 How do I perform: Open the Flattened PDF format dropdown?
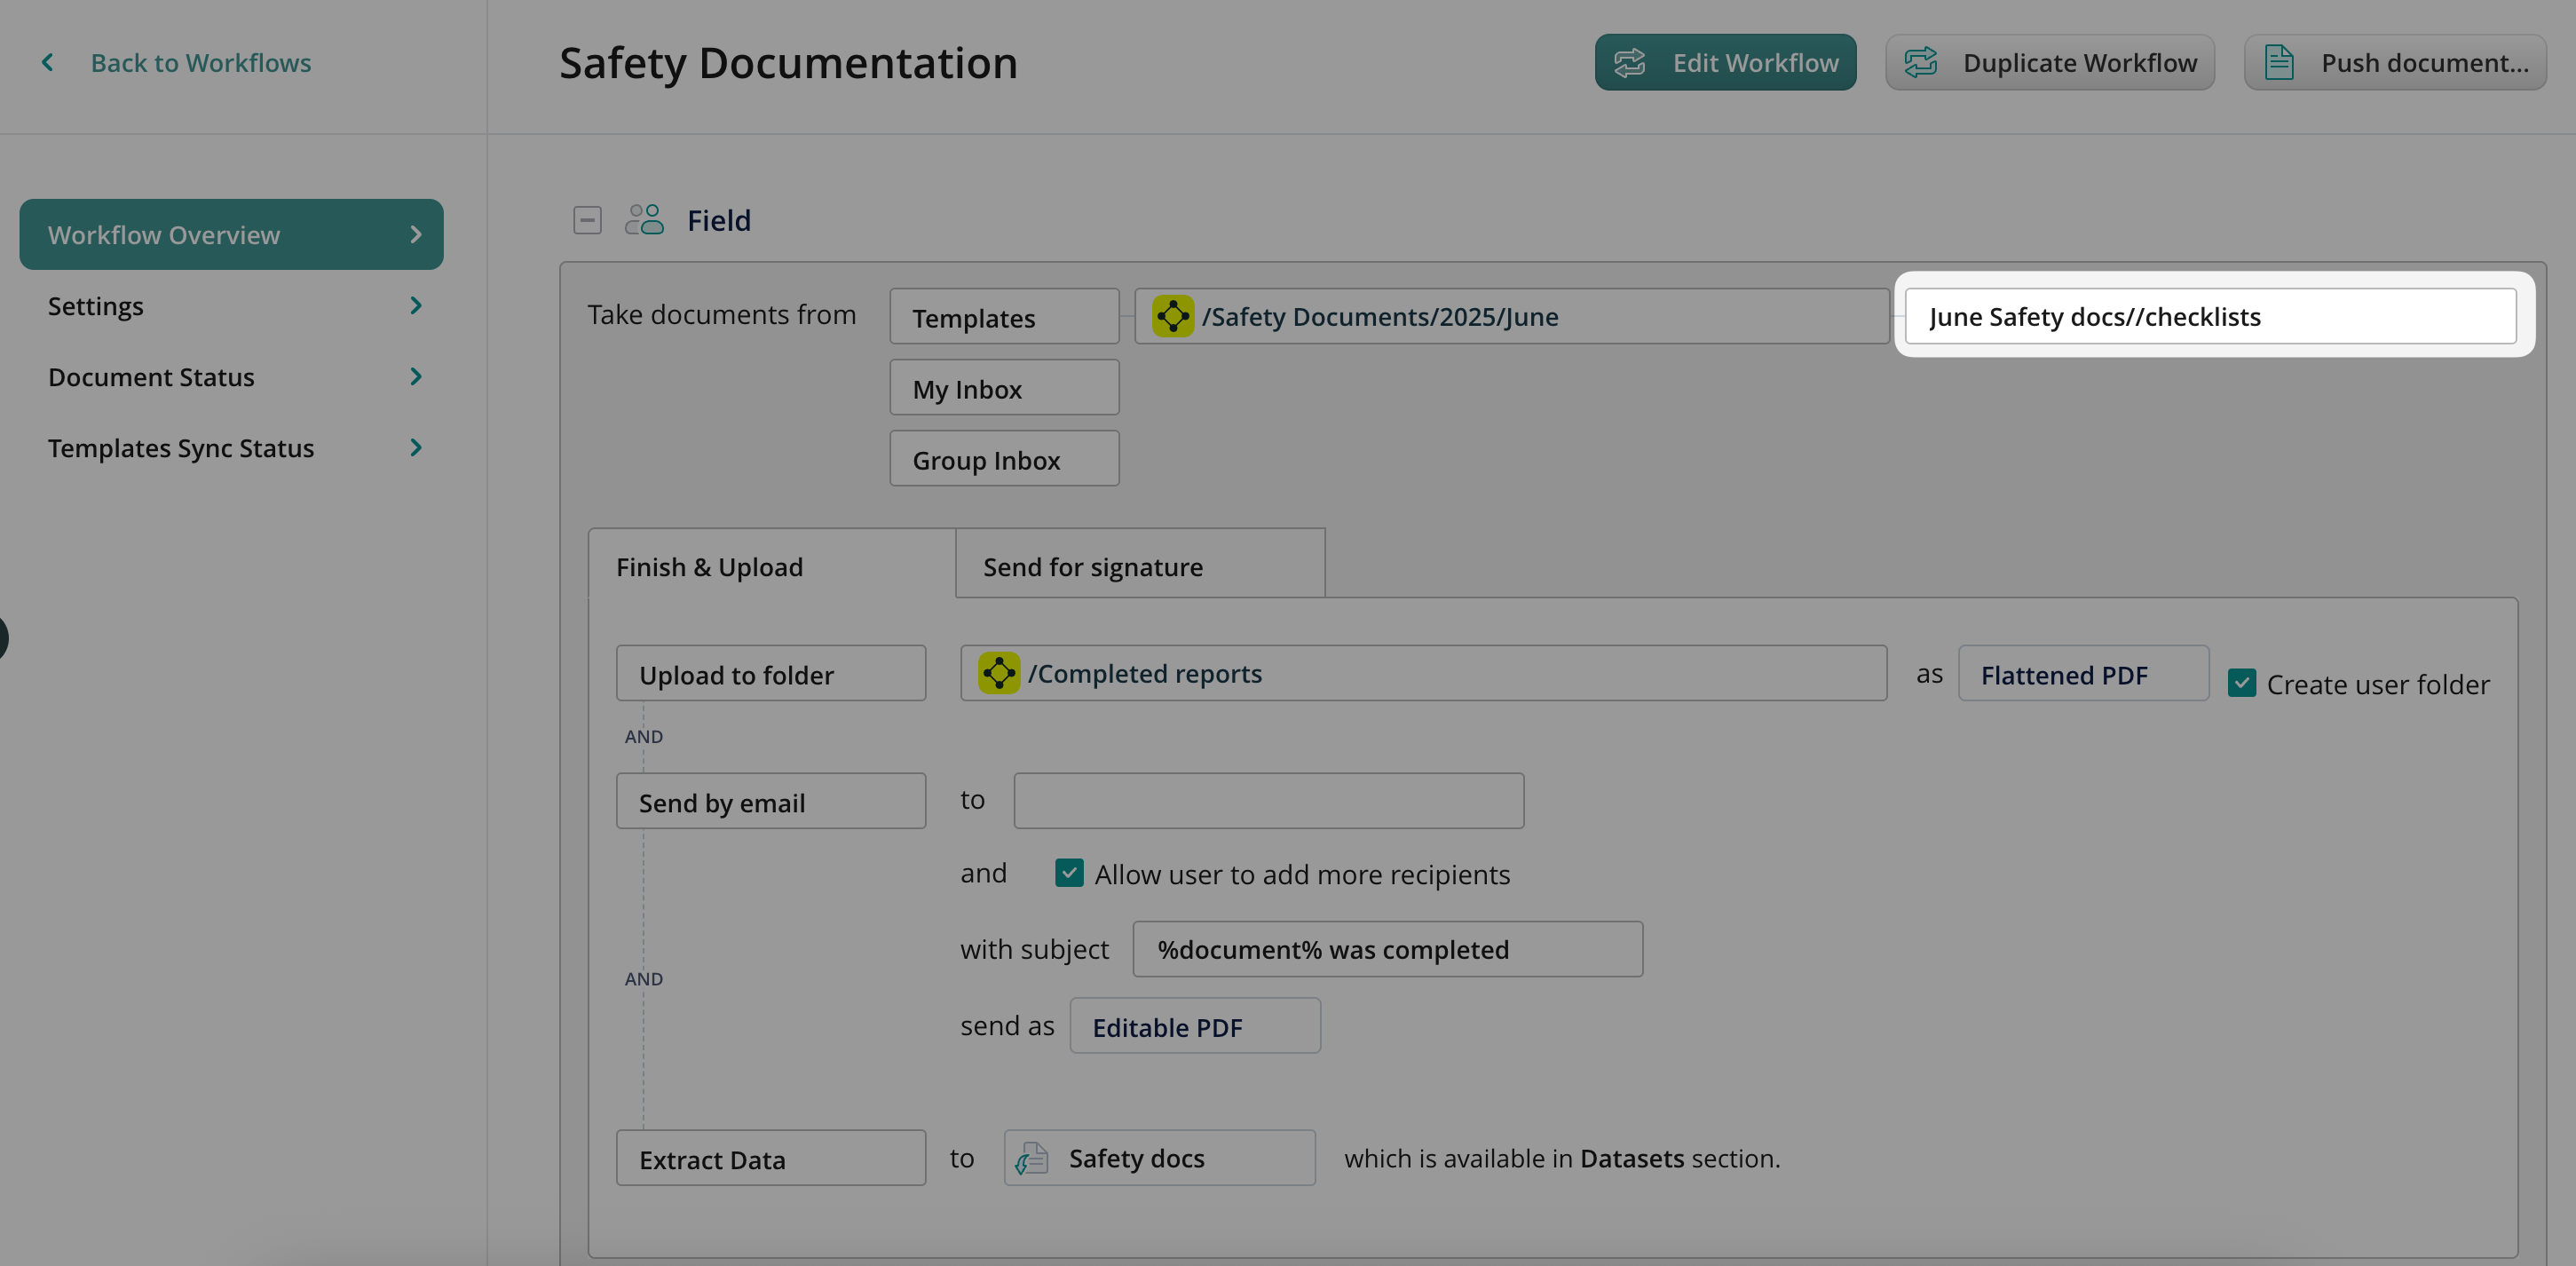pos(2082,674)
